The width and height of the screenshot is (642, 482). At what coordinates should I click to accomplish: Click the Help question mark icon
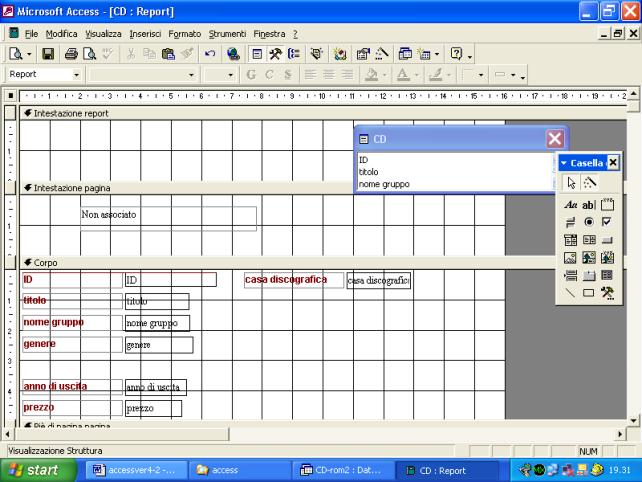pos(456,54)
